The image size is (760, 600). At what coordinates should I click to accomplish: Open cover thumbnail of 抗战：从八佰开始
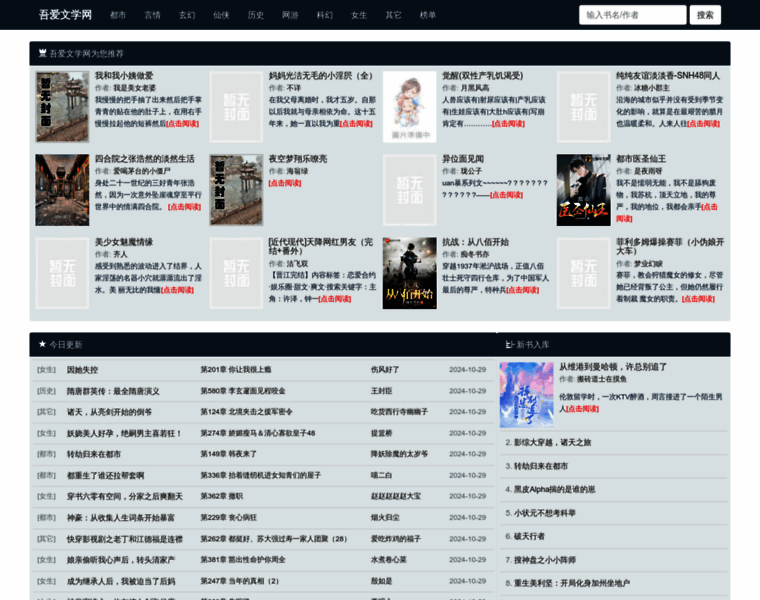point(410,273)
